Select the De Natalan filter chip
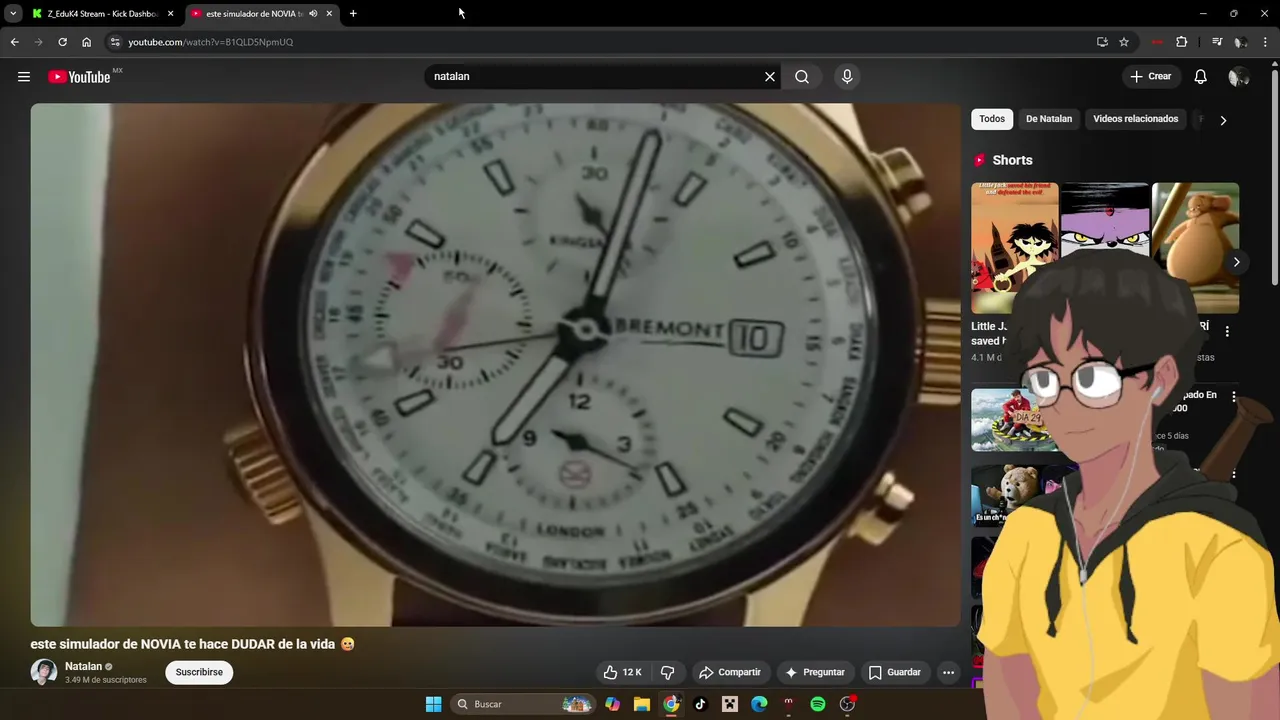 1049,119
